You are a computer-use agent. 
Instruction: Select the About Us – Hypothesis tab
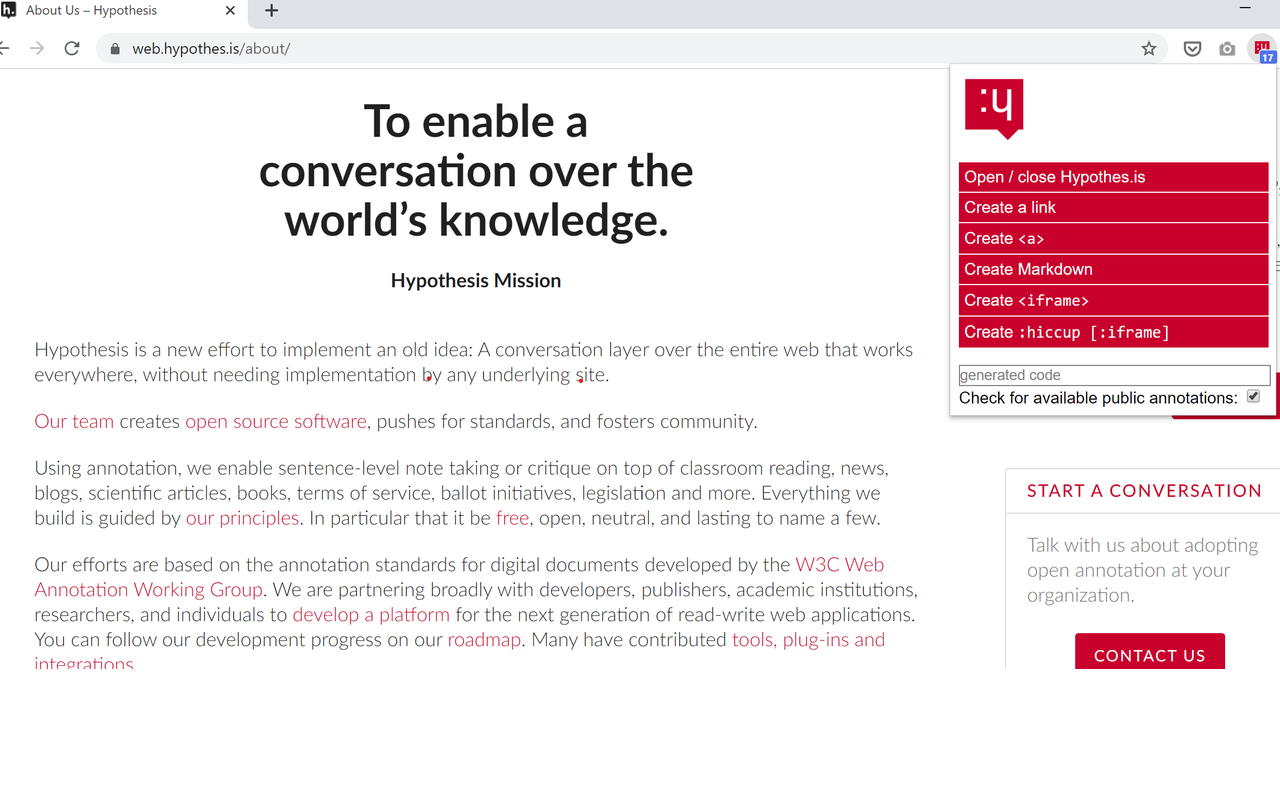[120, 11]
